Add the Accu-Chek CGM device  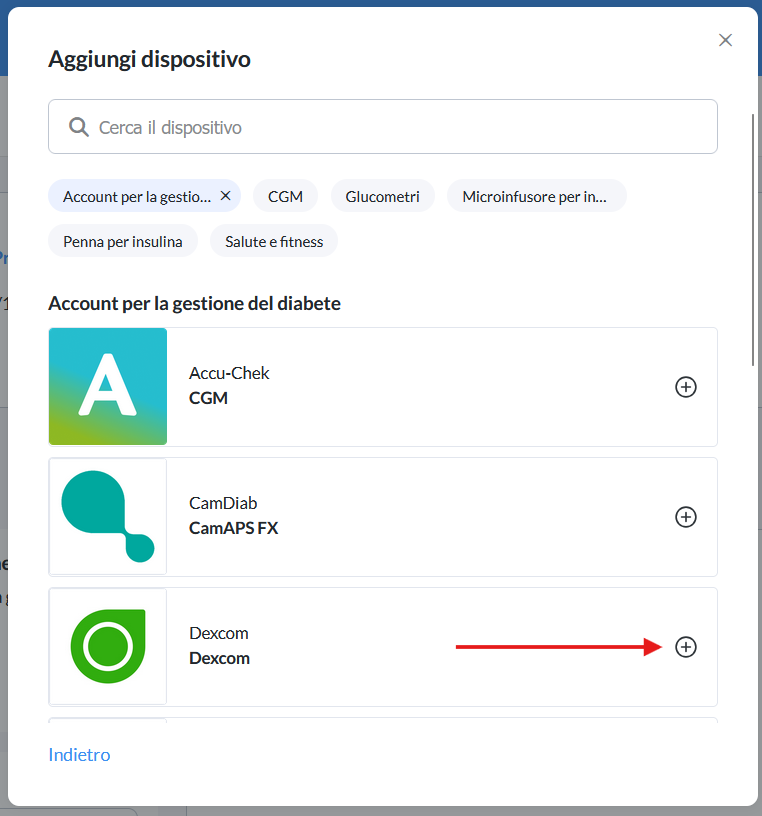(x=685, y=387)
